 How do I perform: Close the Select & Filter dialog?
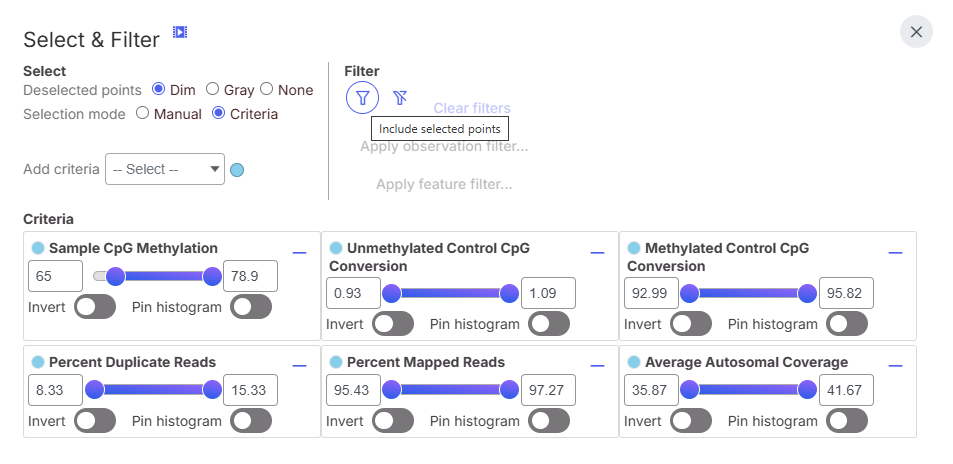(x=916, y=32)
